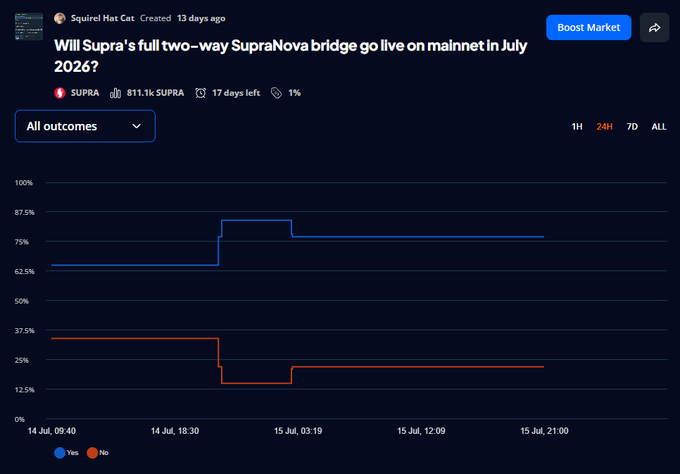
Task: Click the 50% axis label
Action: (x=22, y=301)
